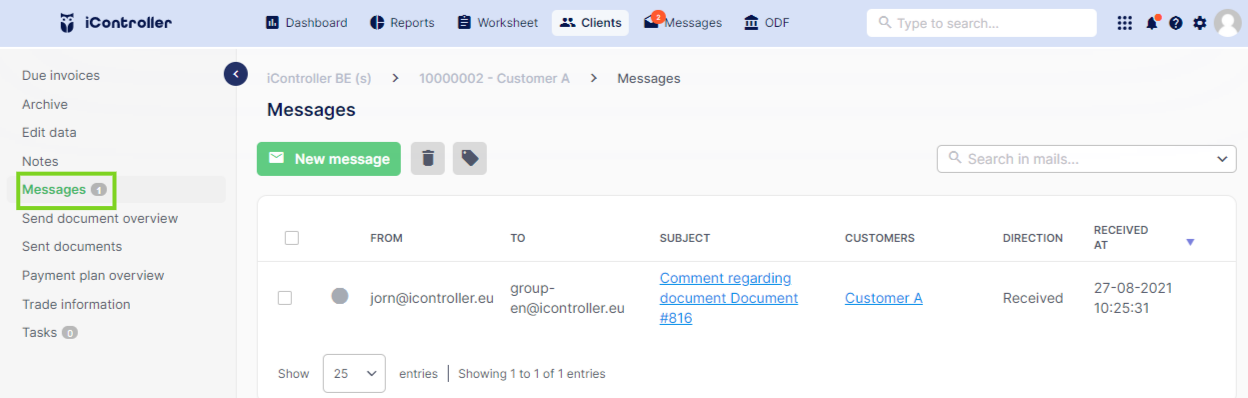The width and height of the screenshot is (1248, 398).
Task: Open Messages in the top navigation
Action: (x=683, y=22)
